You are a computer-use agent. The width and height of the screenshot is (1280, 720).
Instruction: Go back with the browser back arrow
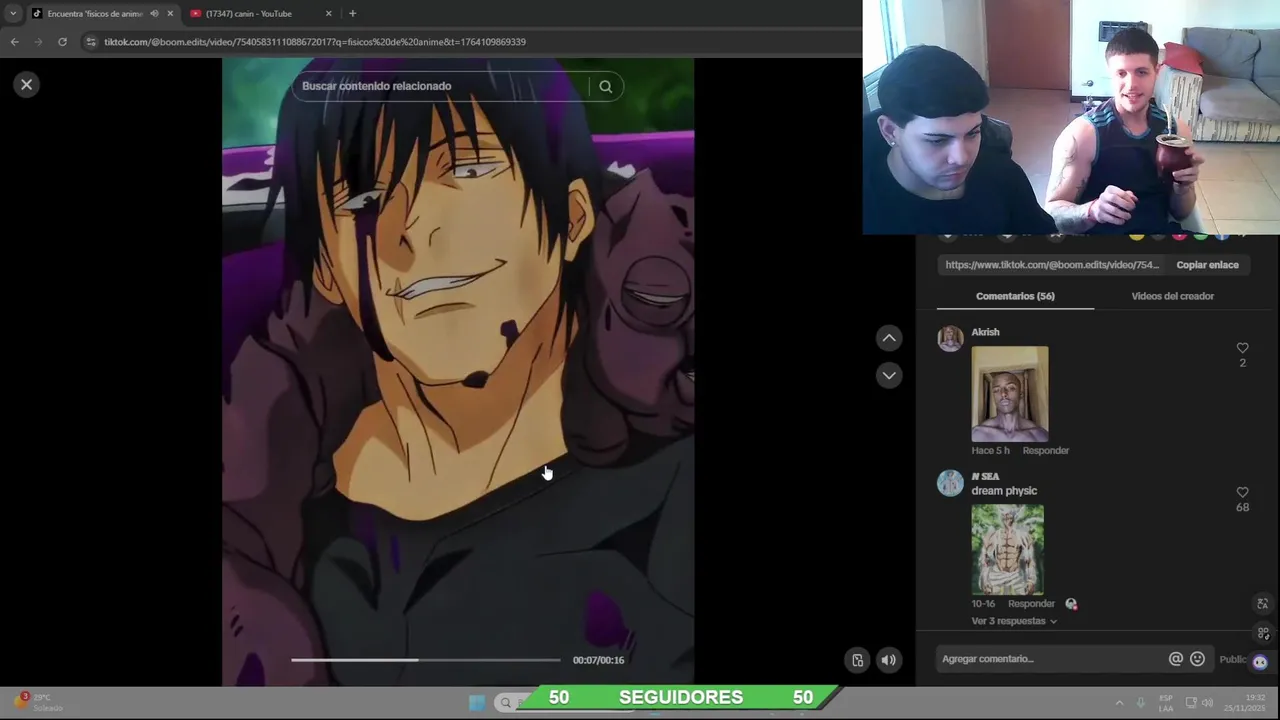[x=14, y=42]
